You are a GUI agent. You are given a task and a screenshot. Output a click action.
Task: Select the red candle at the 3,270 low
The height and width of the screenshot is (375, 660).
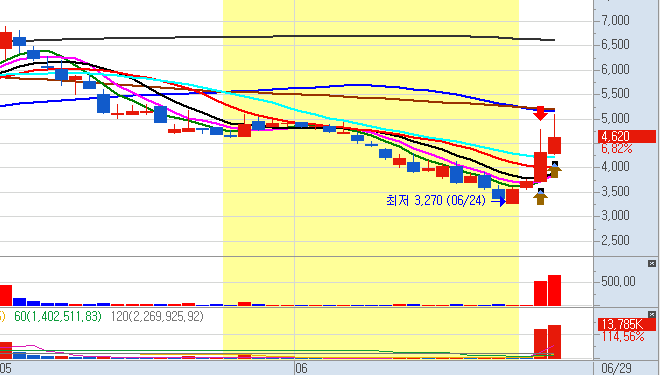[512, 197]
